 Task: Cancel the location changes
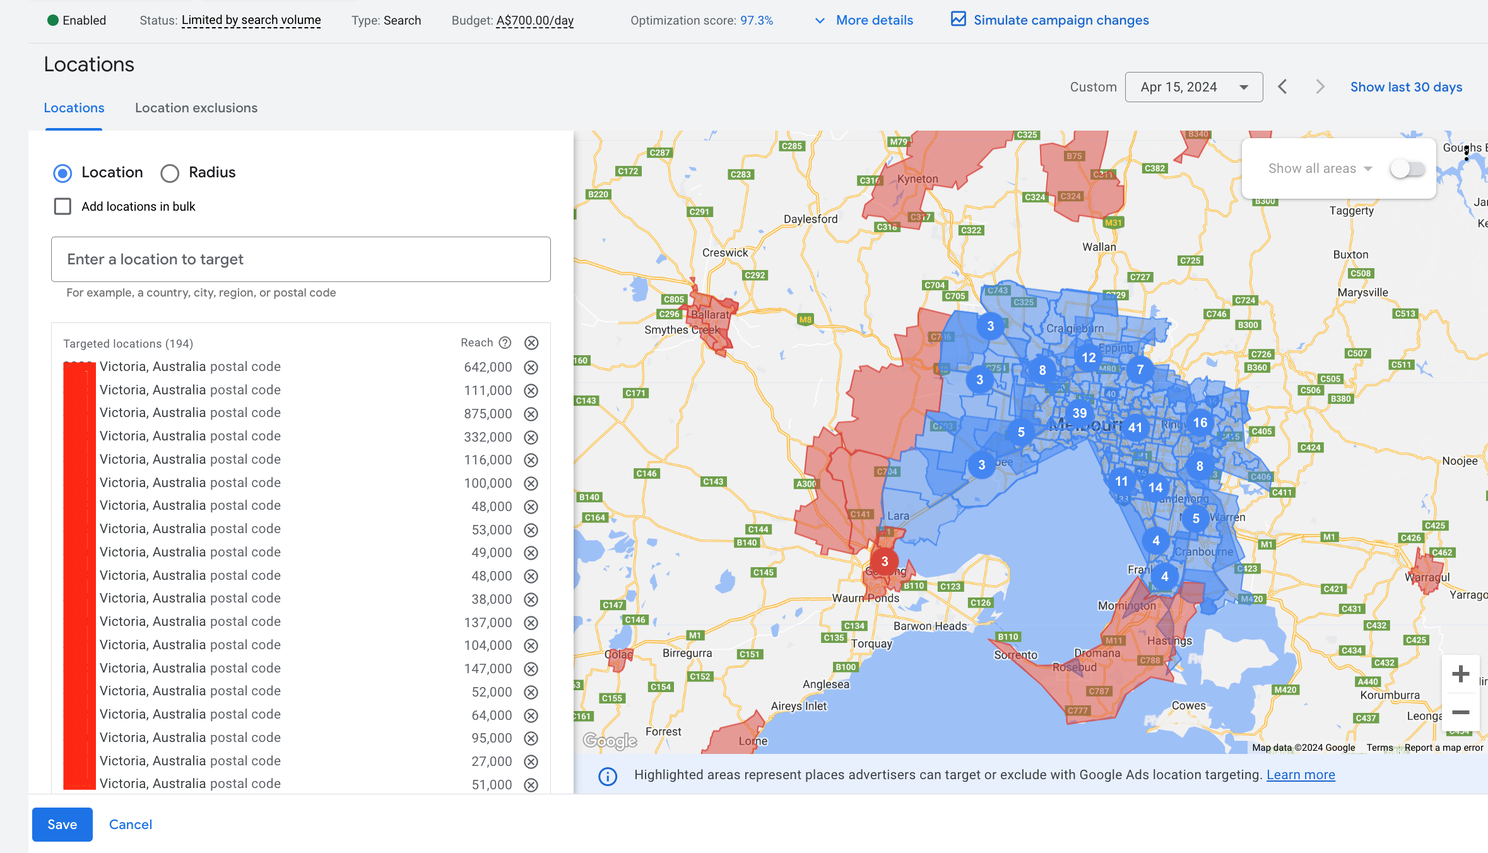[x=131, y=824]
